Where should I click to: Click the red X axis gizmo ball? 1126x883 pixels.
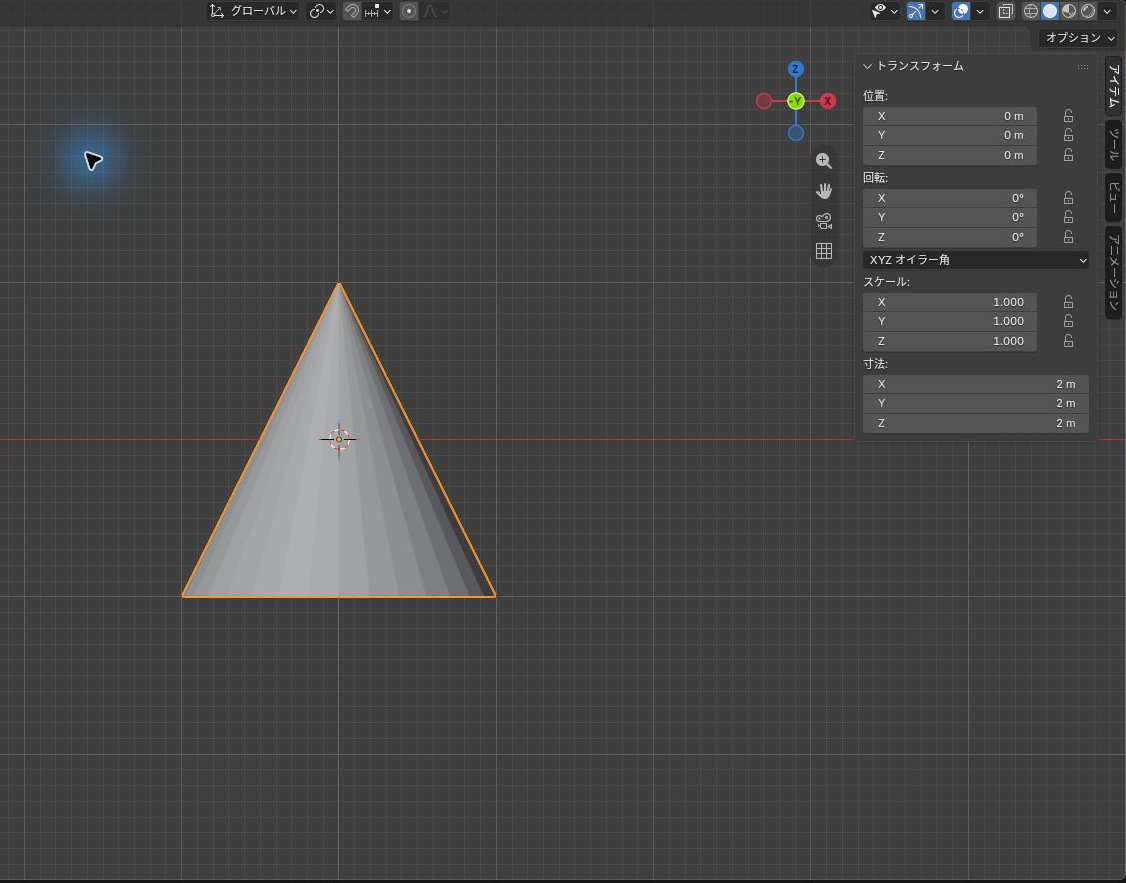click(x=828, y=101)
